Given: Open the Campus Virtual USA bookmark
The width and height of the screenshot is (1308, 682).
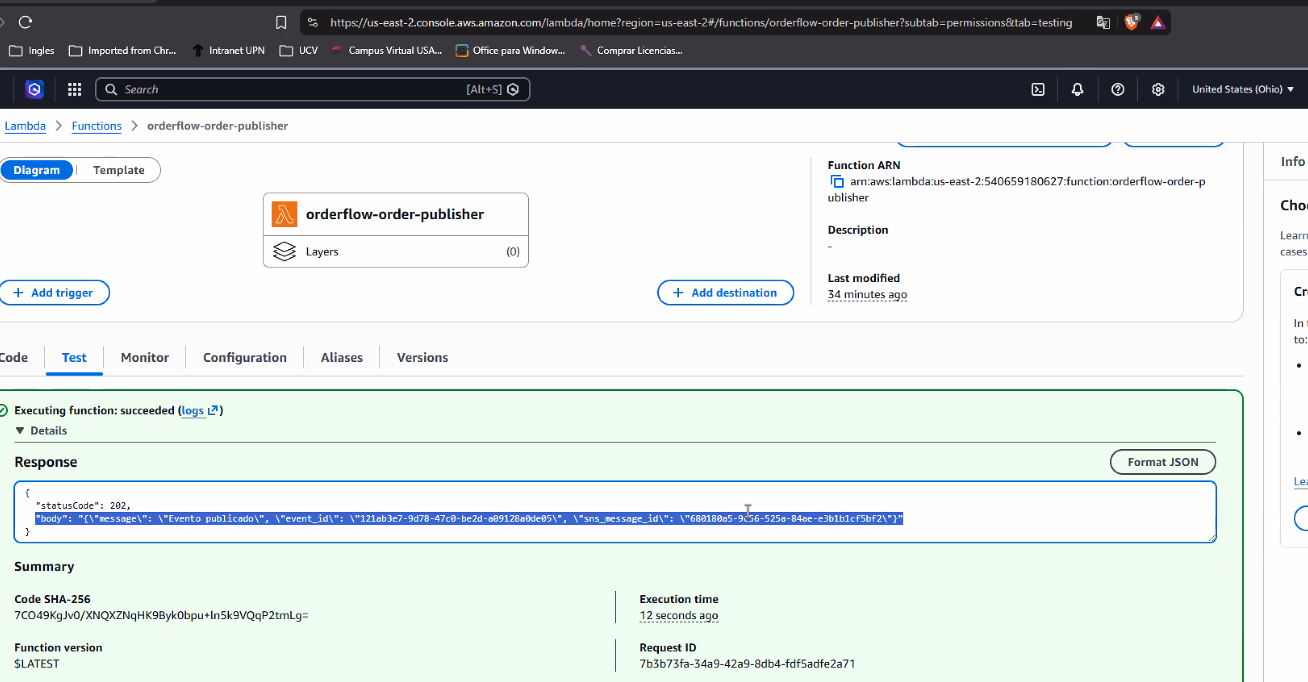Looking at the screenshot, I should (386, 50).
